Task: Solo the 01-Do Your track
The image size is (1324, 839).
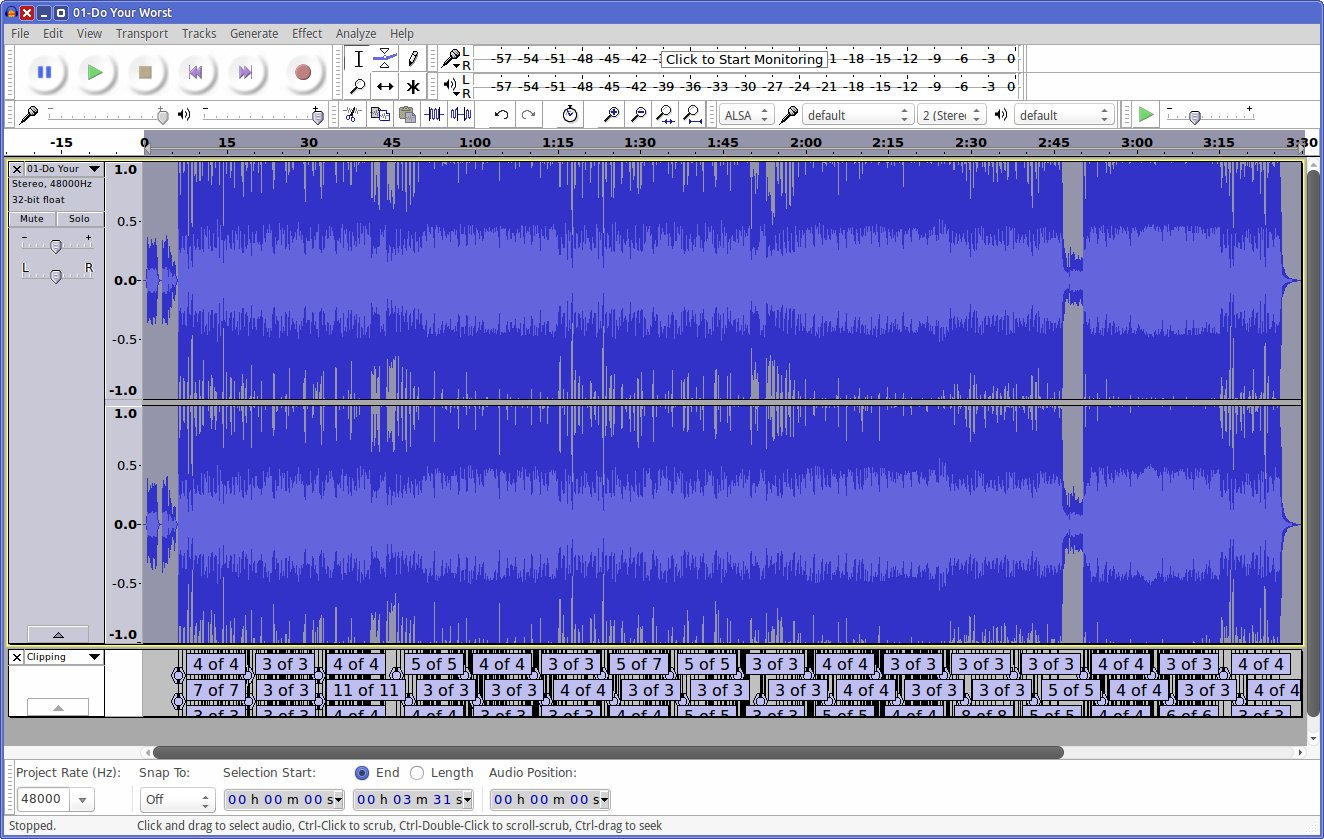Action: (80, 219)
